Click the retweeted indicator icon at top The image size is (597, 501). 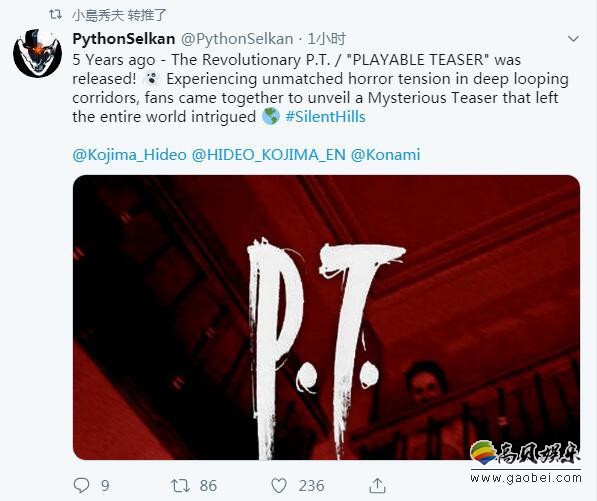point(56,15)
